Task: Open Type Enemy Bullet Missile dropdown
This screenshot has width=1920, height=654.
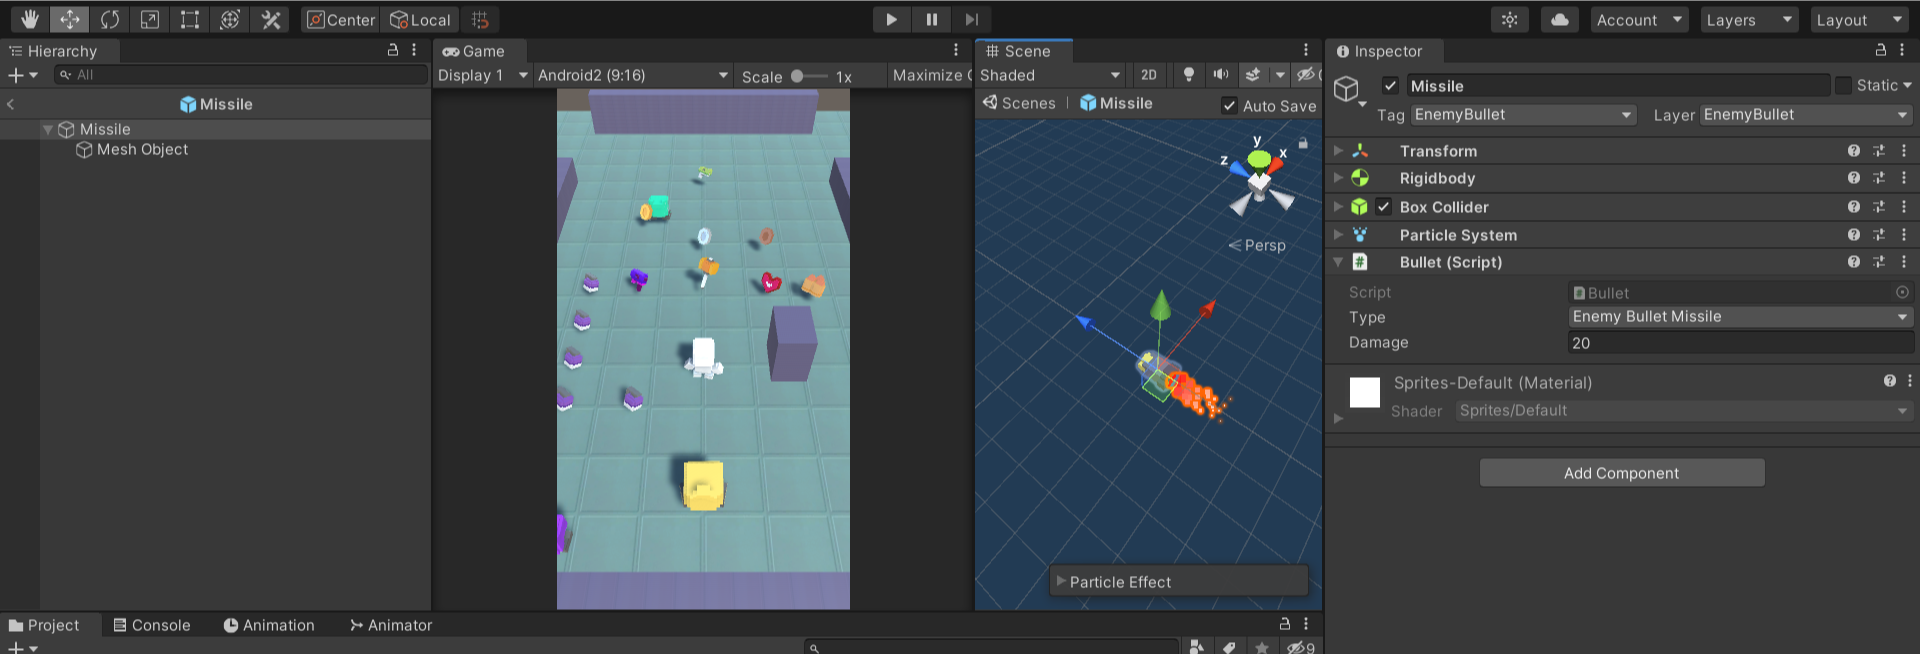Action: pos(1741,316)
